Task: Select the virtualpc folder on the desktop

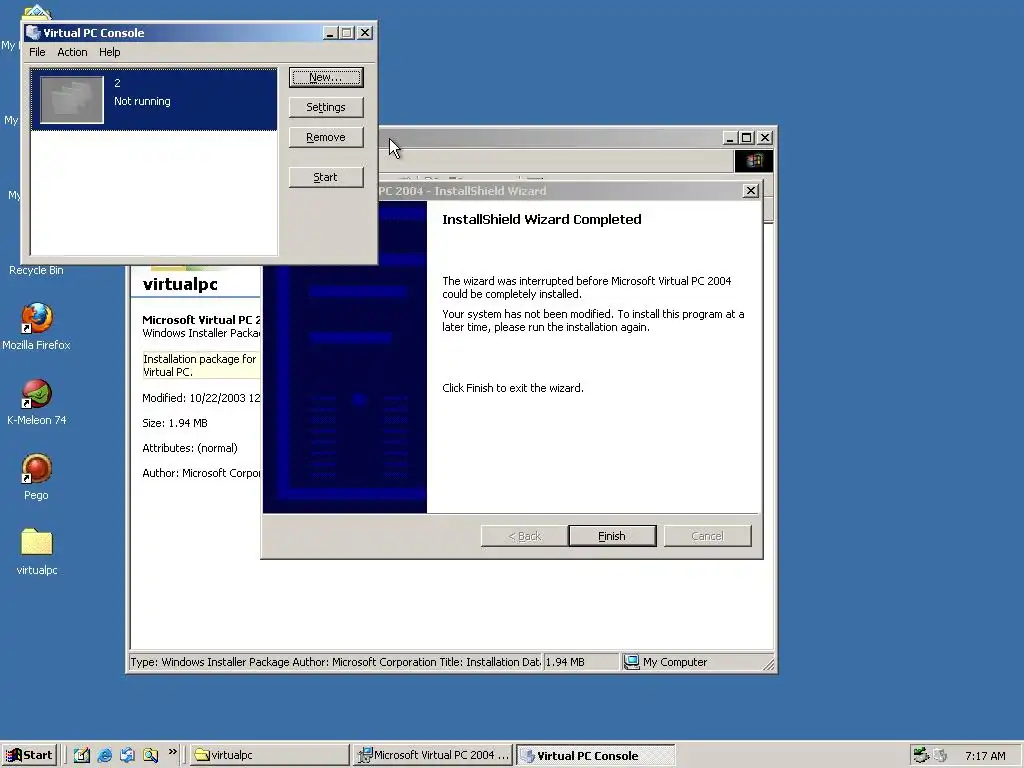Action: [37, 552]
